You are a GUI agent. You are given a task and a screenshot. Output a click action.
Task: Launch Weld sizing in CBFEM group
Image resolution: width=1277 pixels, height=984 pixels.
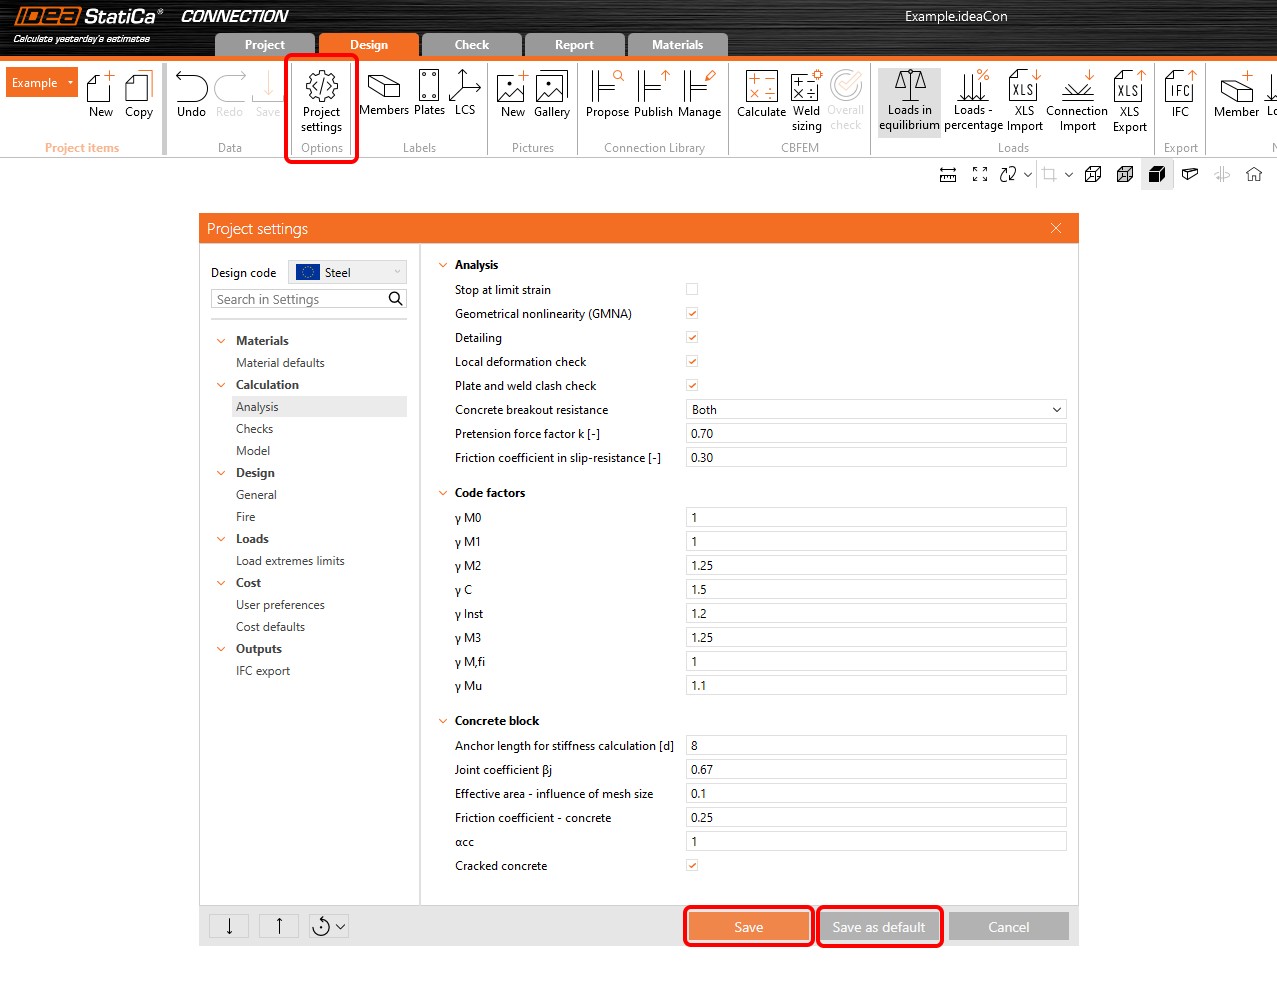pyautogui.click(x=805, y=95)
